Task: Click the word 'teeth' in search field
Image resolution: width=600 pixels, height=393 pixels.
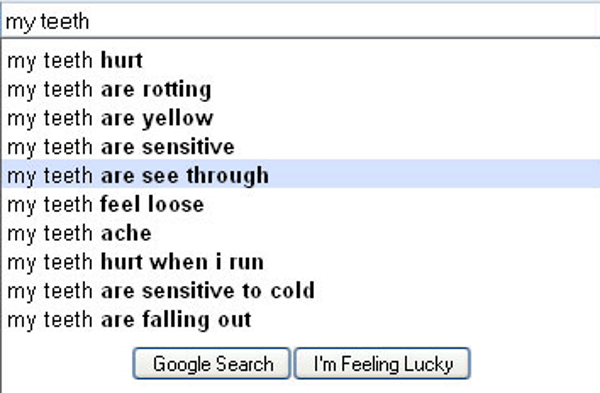Action: tap(65, 21)
